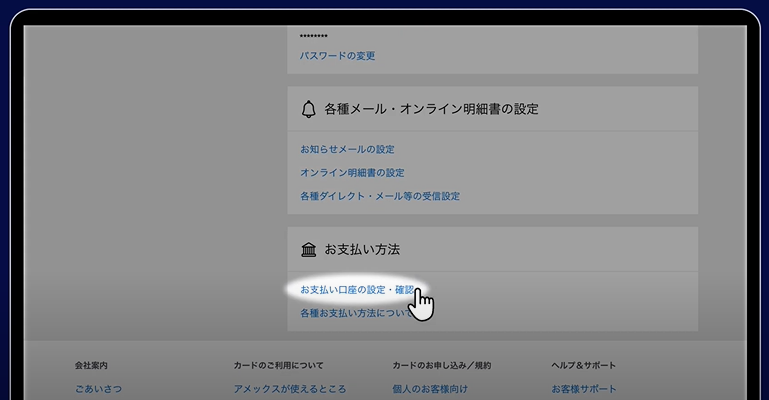Image resolution: width=769 pixels, height=400 pixels.
Task: Open お客様サポート footer link
Action: pyautogui.click(x=584, y=389)
